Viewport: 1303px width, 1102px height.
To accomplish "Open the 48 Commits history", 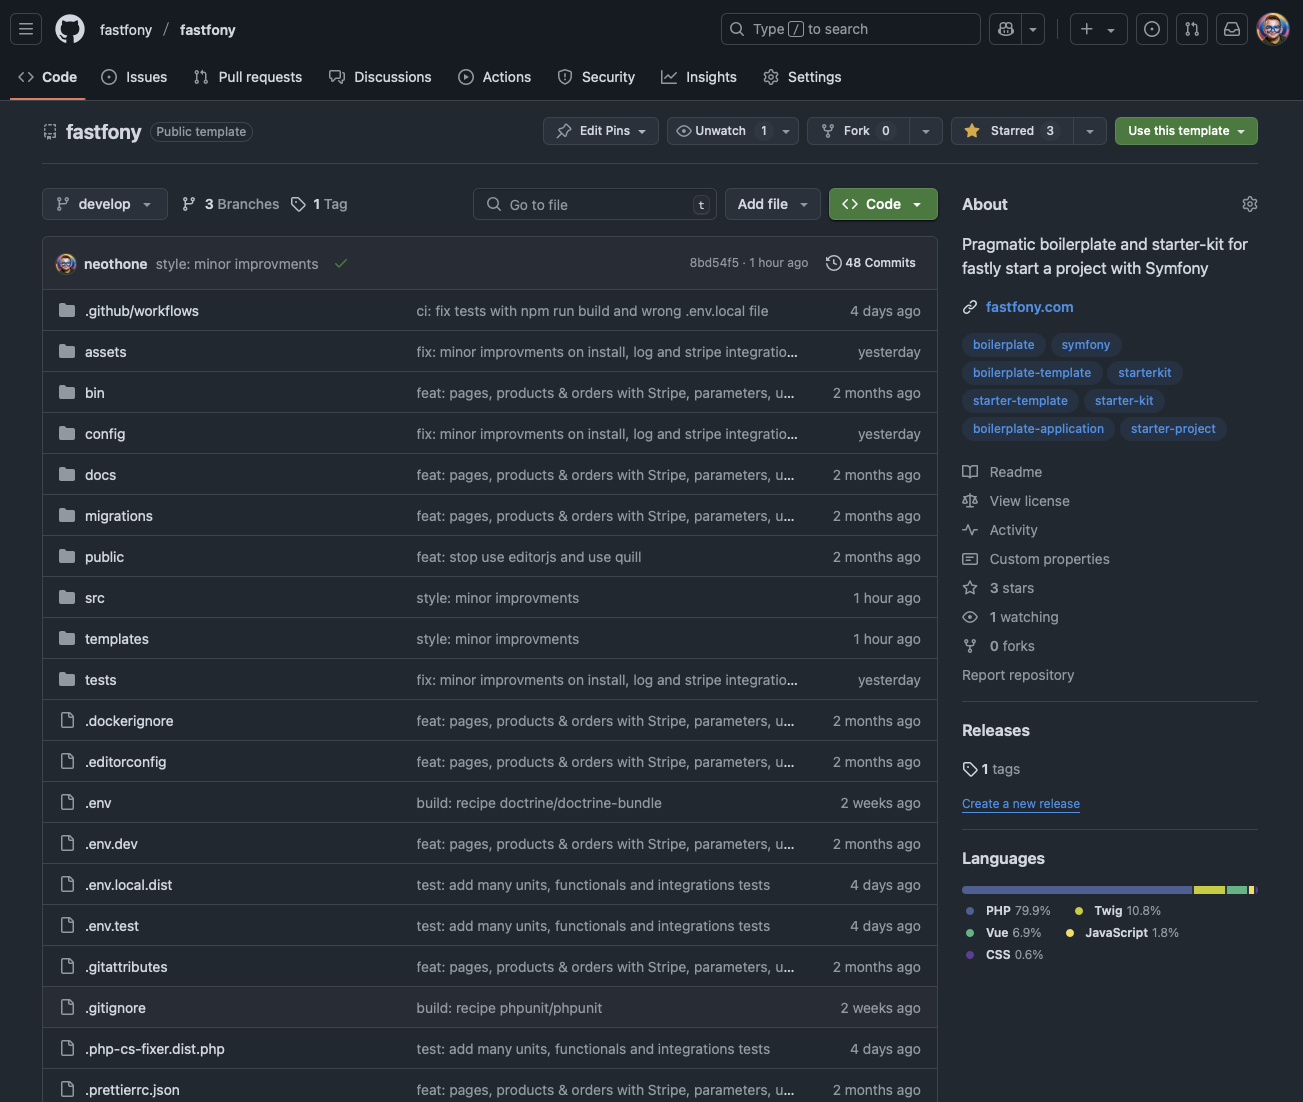I will pyautogui.click(x=871, y=263).
